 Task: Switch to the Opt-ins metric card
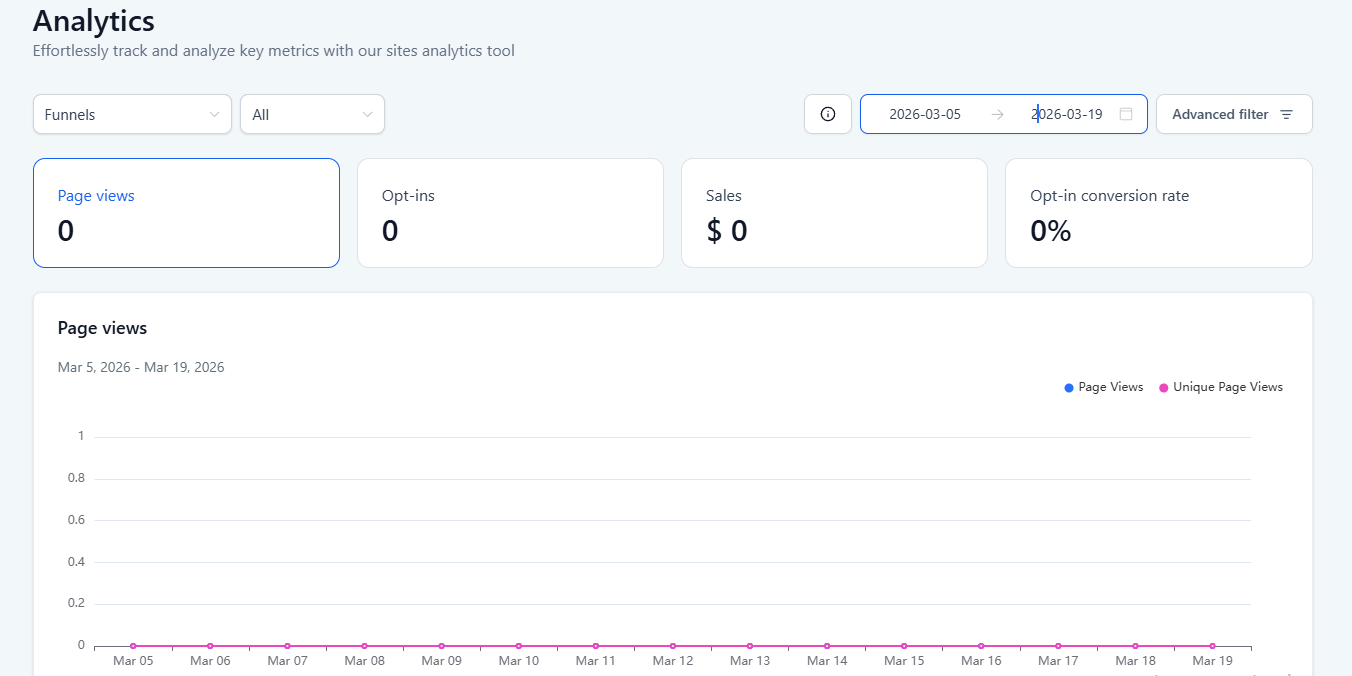[x=510, y=213]
